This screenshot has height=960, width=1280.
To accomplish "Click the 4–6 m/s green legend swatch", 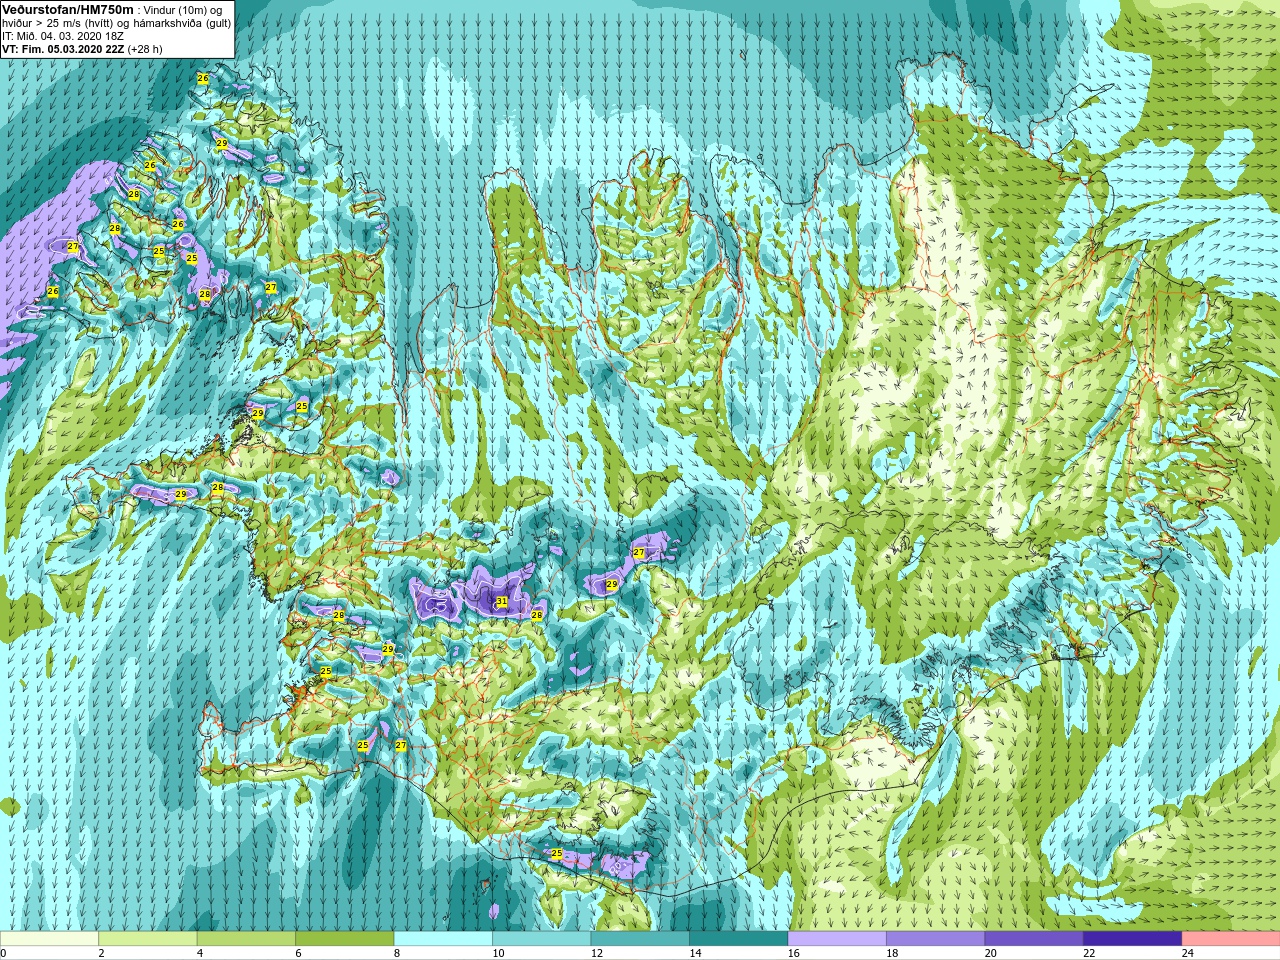I will [246, 939].
